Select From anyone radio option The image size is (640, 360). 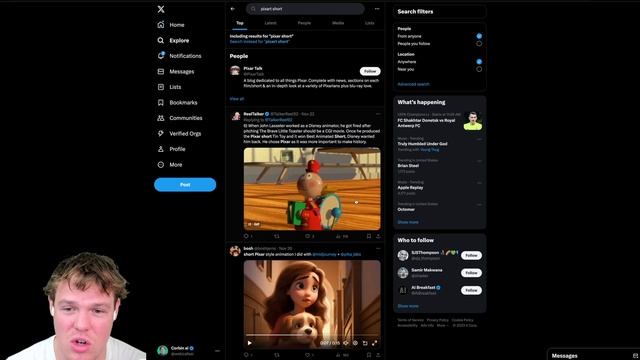click(x=479, y=36)
